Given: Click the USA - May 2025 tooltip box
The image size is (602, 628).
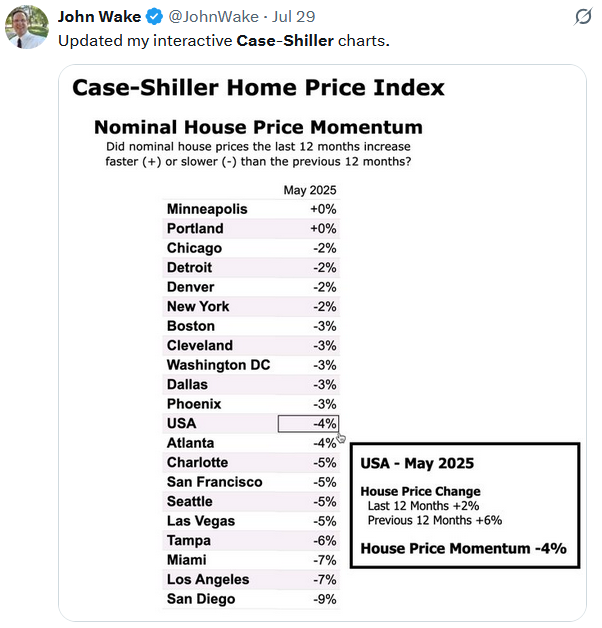Looking at the screenshot, I should point(464,506).
